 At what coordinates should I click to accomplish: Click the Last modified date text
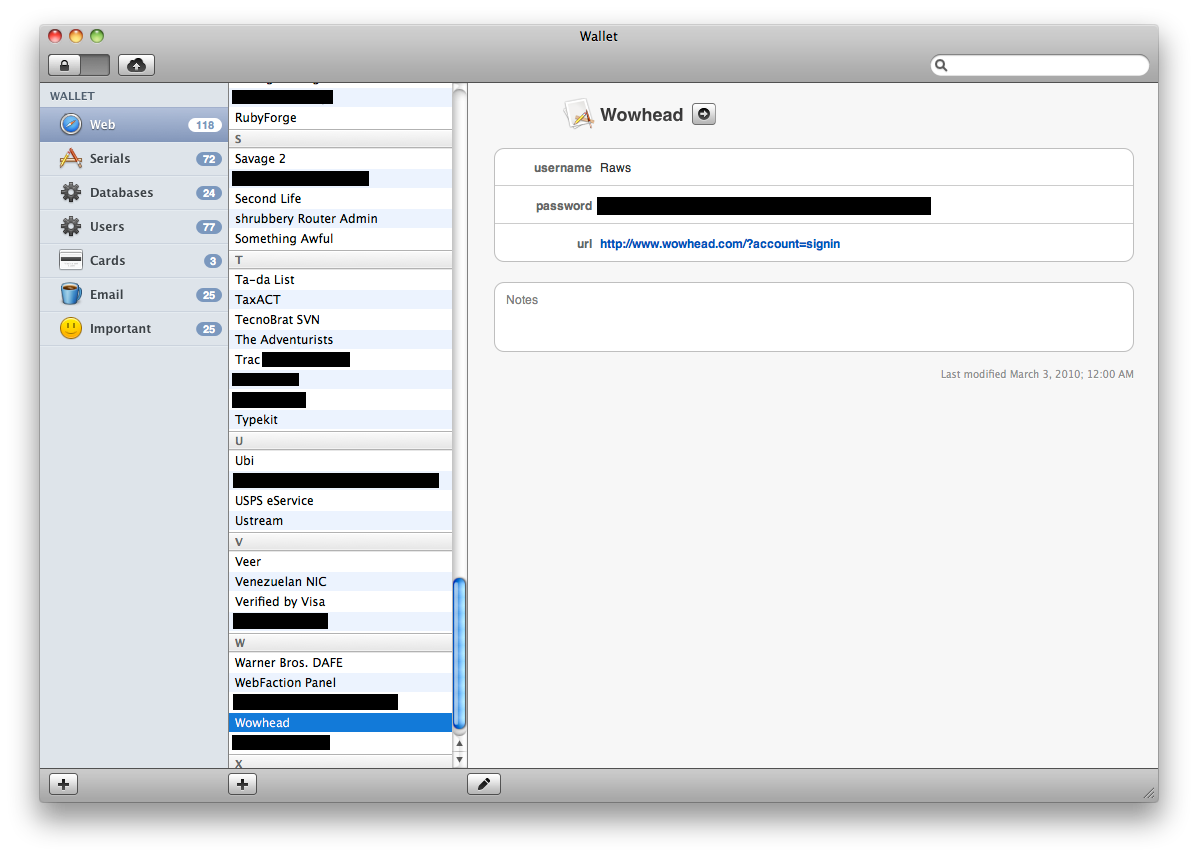1037,374
